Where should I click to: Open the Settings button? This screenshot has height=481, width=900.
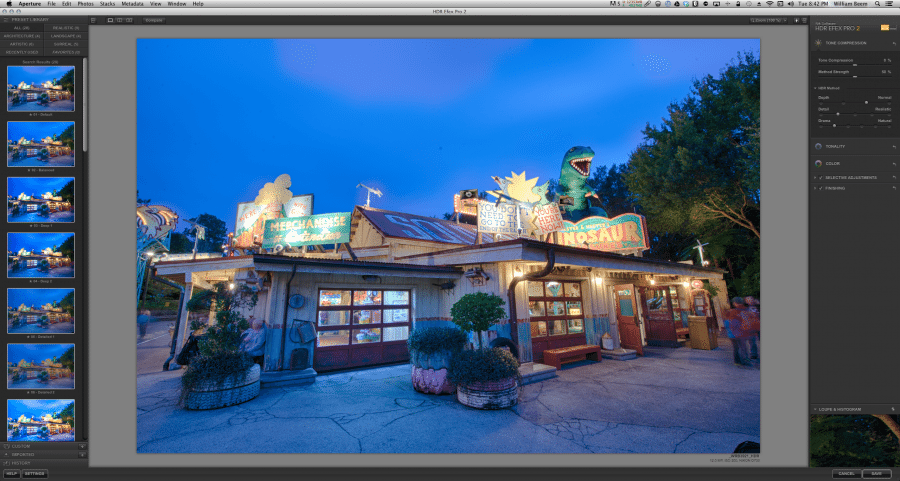pos(34,474)
